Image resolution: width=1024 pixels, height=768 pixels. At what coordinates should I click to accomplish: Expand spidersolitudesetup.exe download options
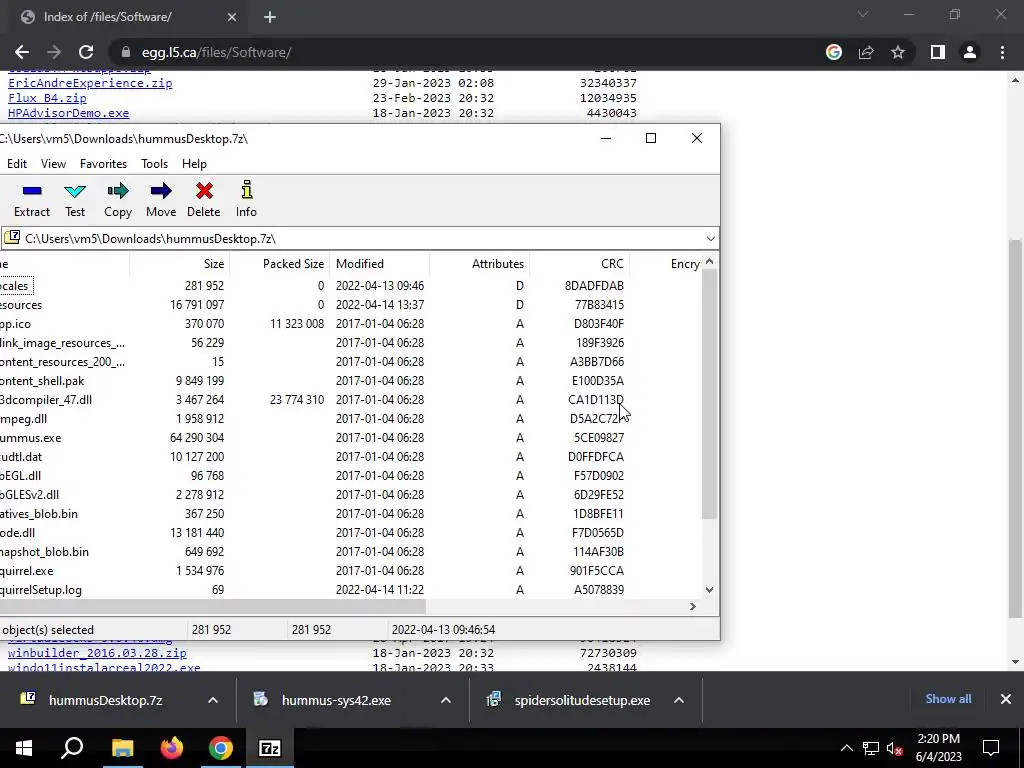tap(679, 700)
